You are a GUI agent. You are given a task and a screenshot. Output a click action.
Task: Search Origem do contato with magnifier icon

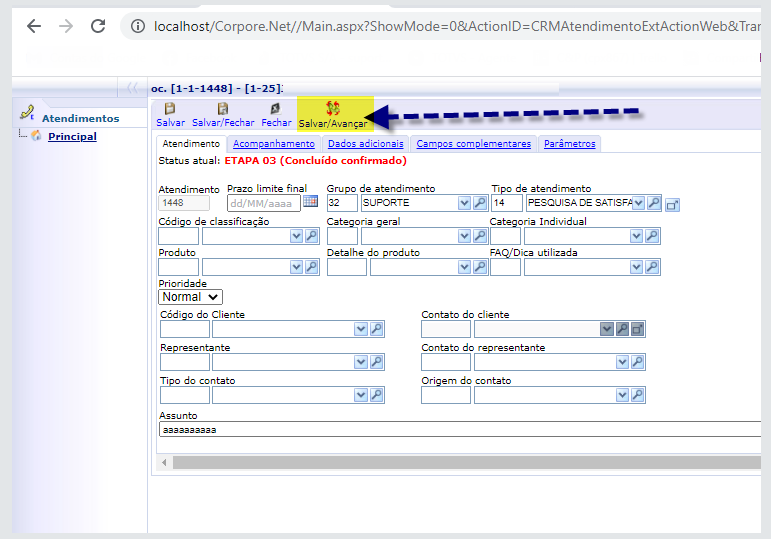638,395
